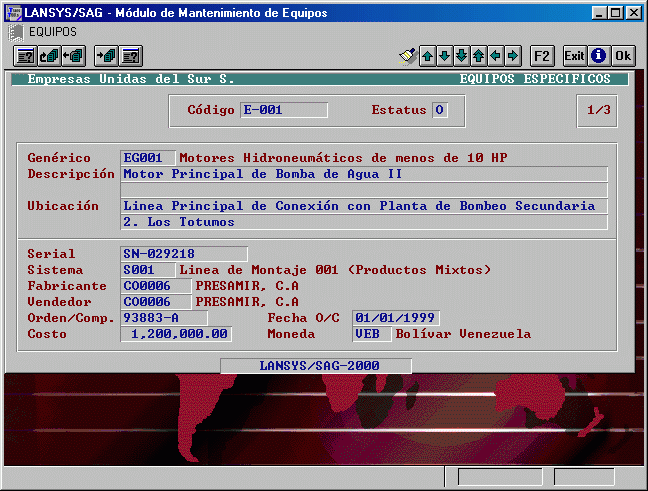The width and height of the screenshot is (648, 491).
Task: Click the Vendedor code field CO0006
Action: point(156,302)
